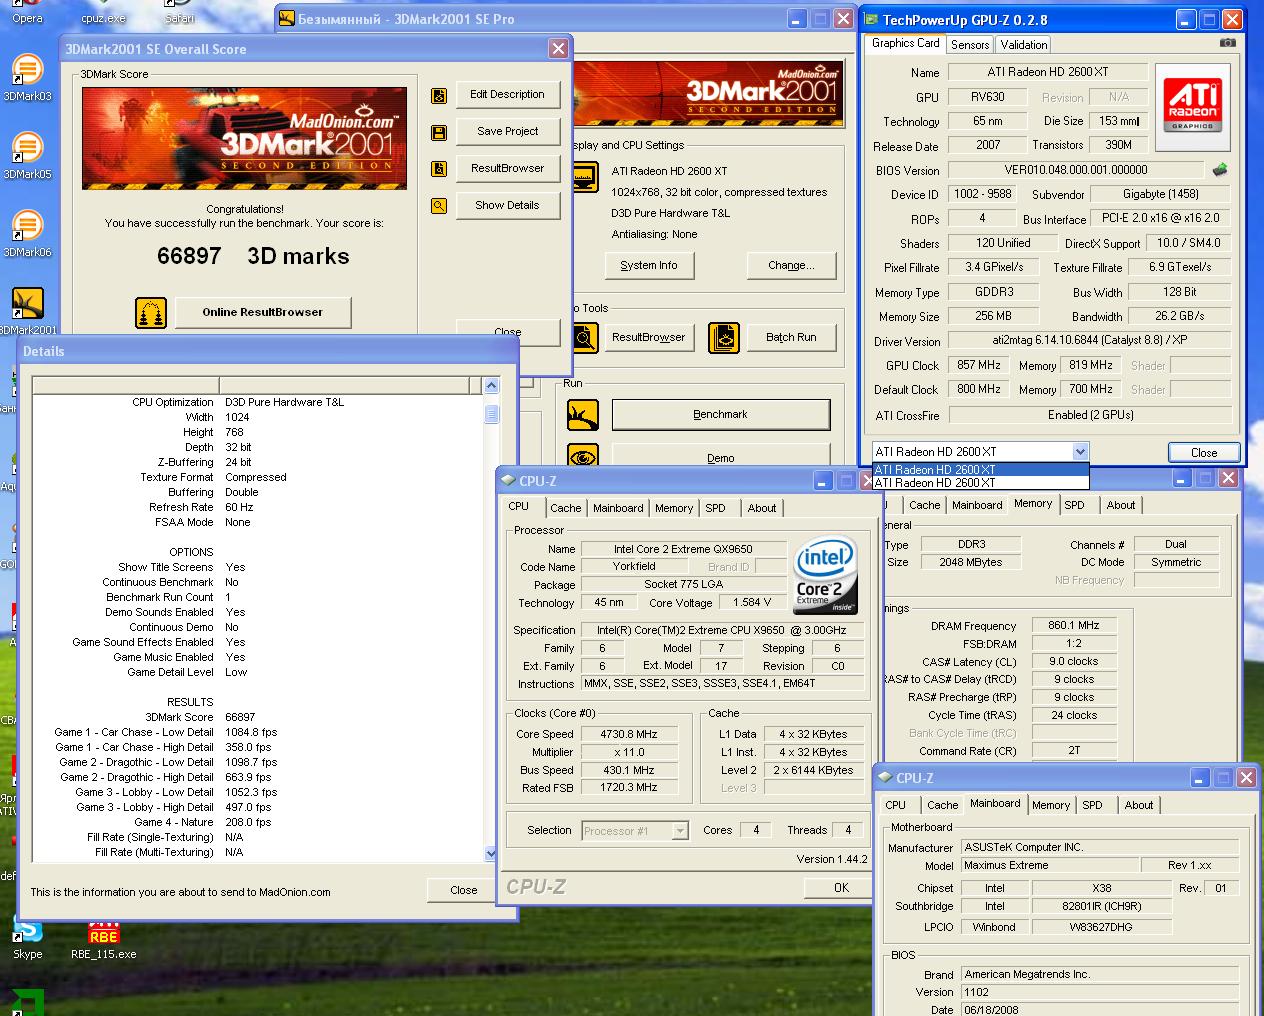
Task: Choose the highlighted ATI Radeon HD 2600 XT entry
Action: 980,470
